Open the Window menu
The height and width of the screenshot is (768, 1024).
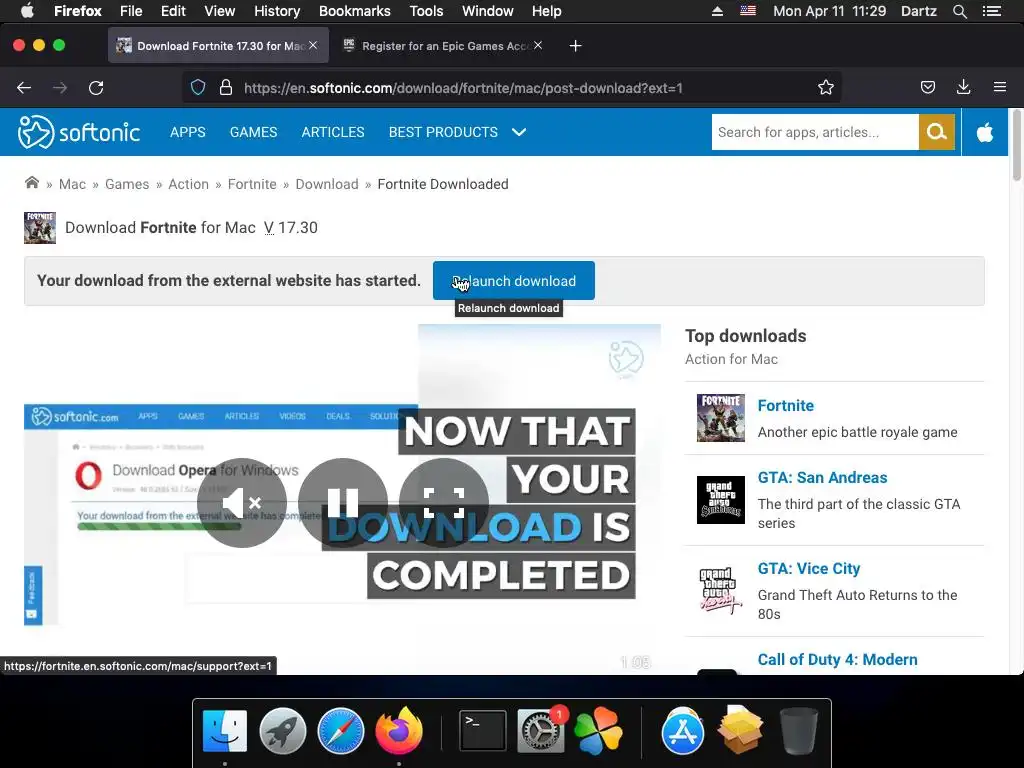tap(488, 11)
